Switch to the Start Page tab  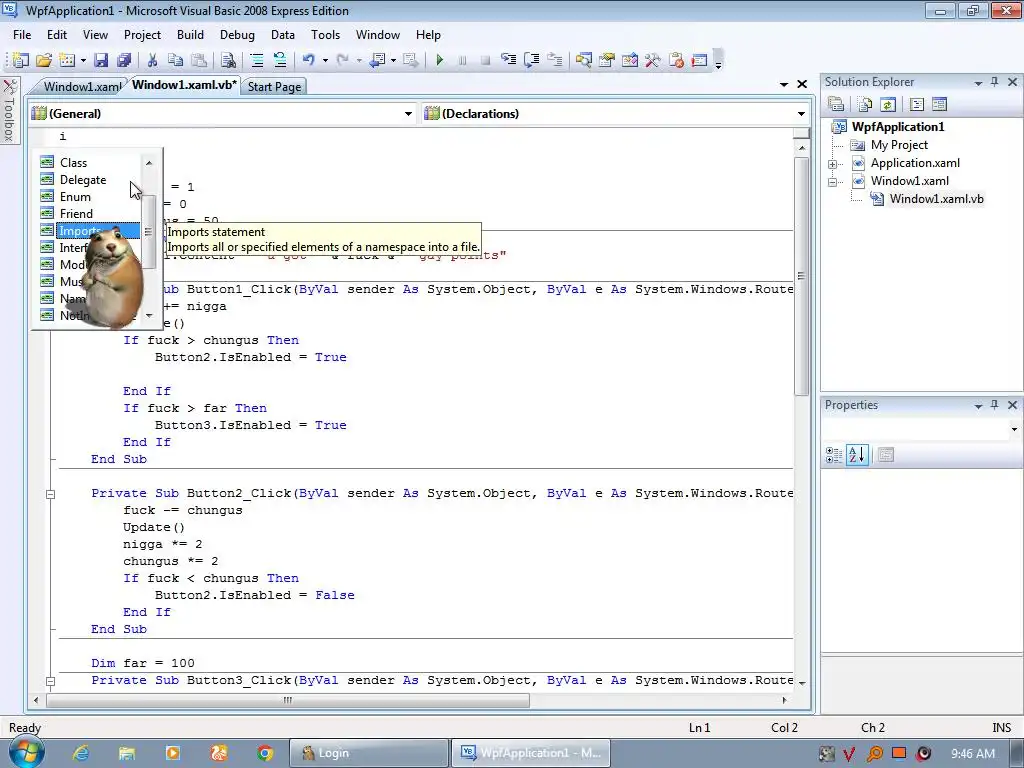[x=274, y=86]
